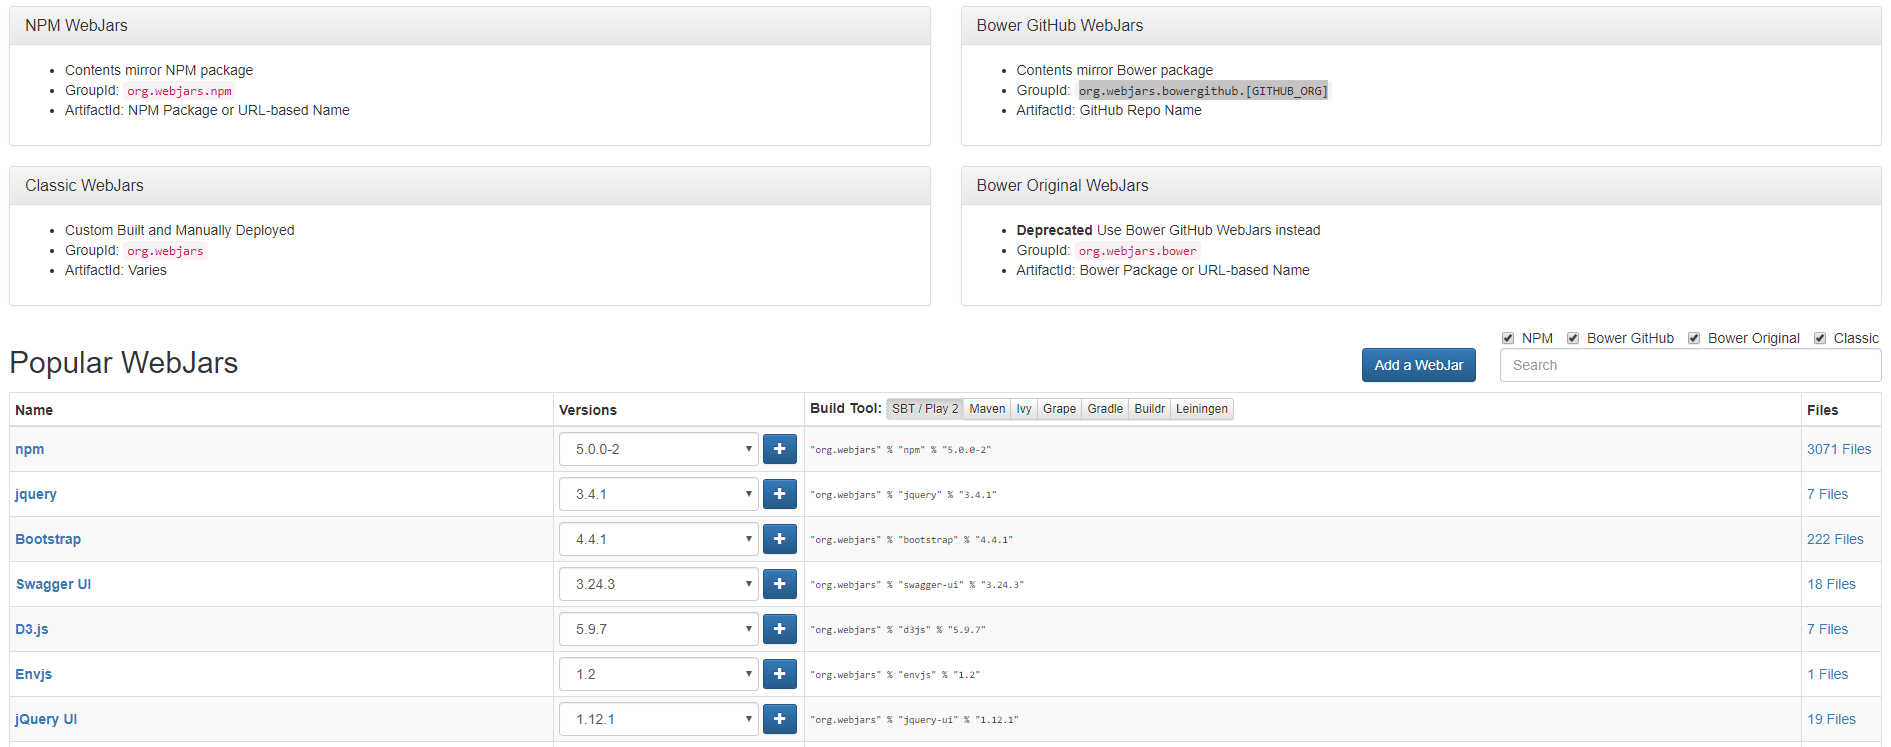View the 1 Files list for Envjs
Screen dimensions: 1891x747
click(1827, 674)
